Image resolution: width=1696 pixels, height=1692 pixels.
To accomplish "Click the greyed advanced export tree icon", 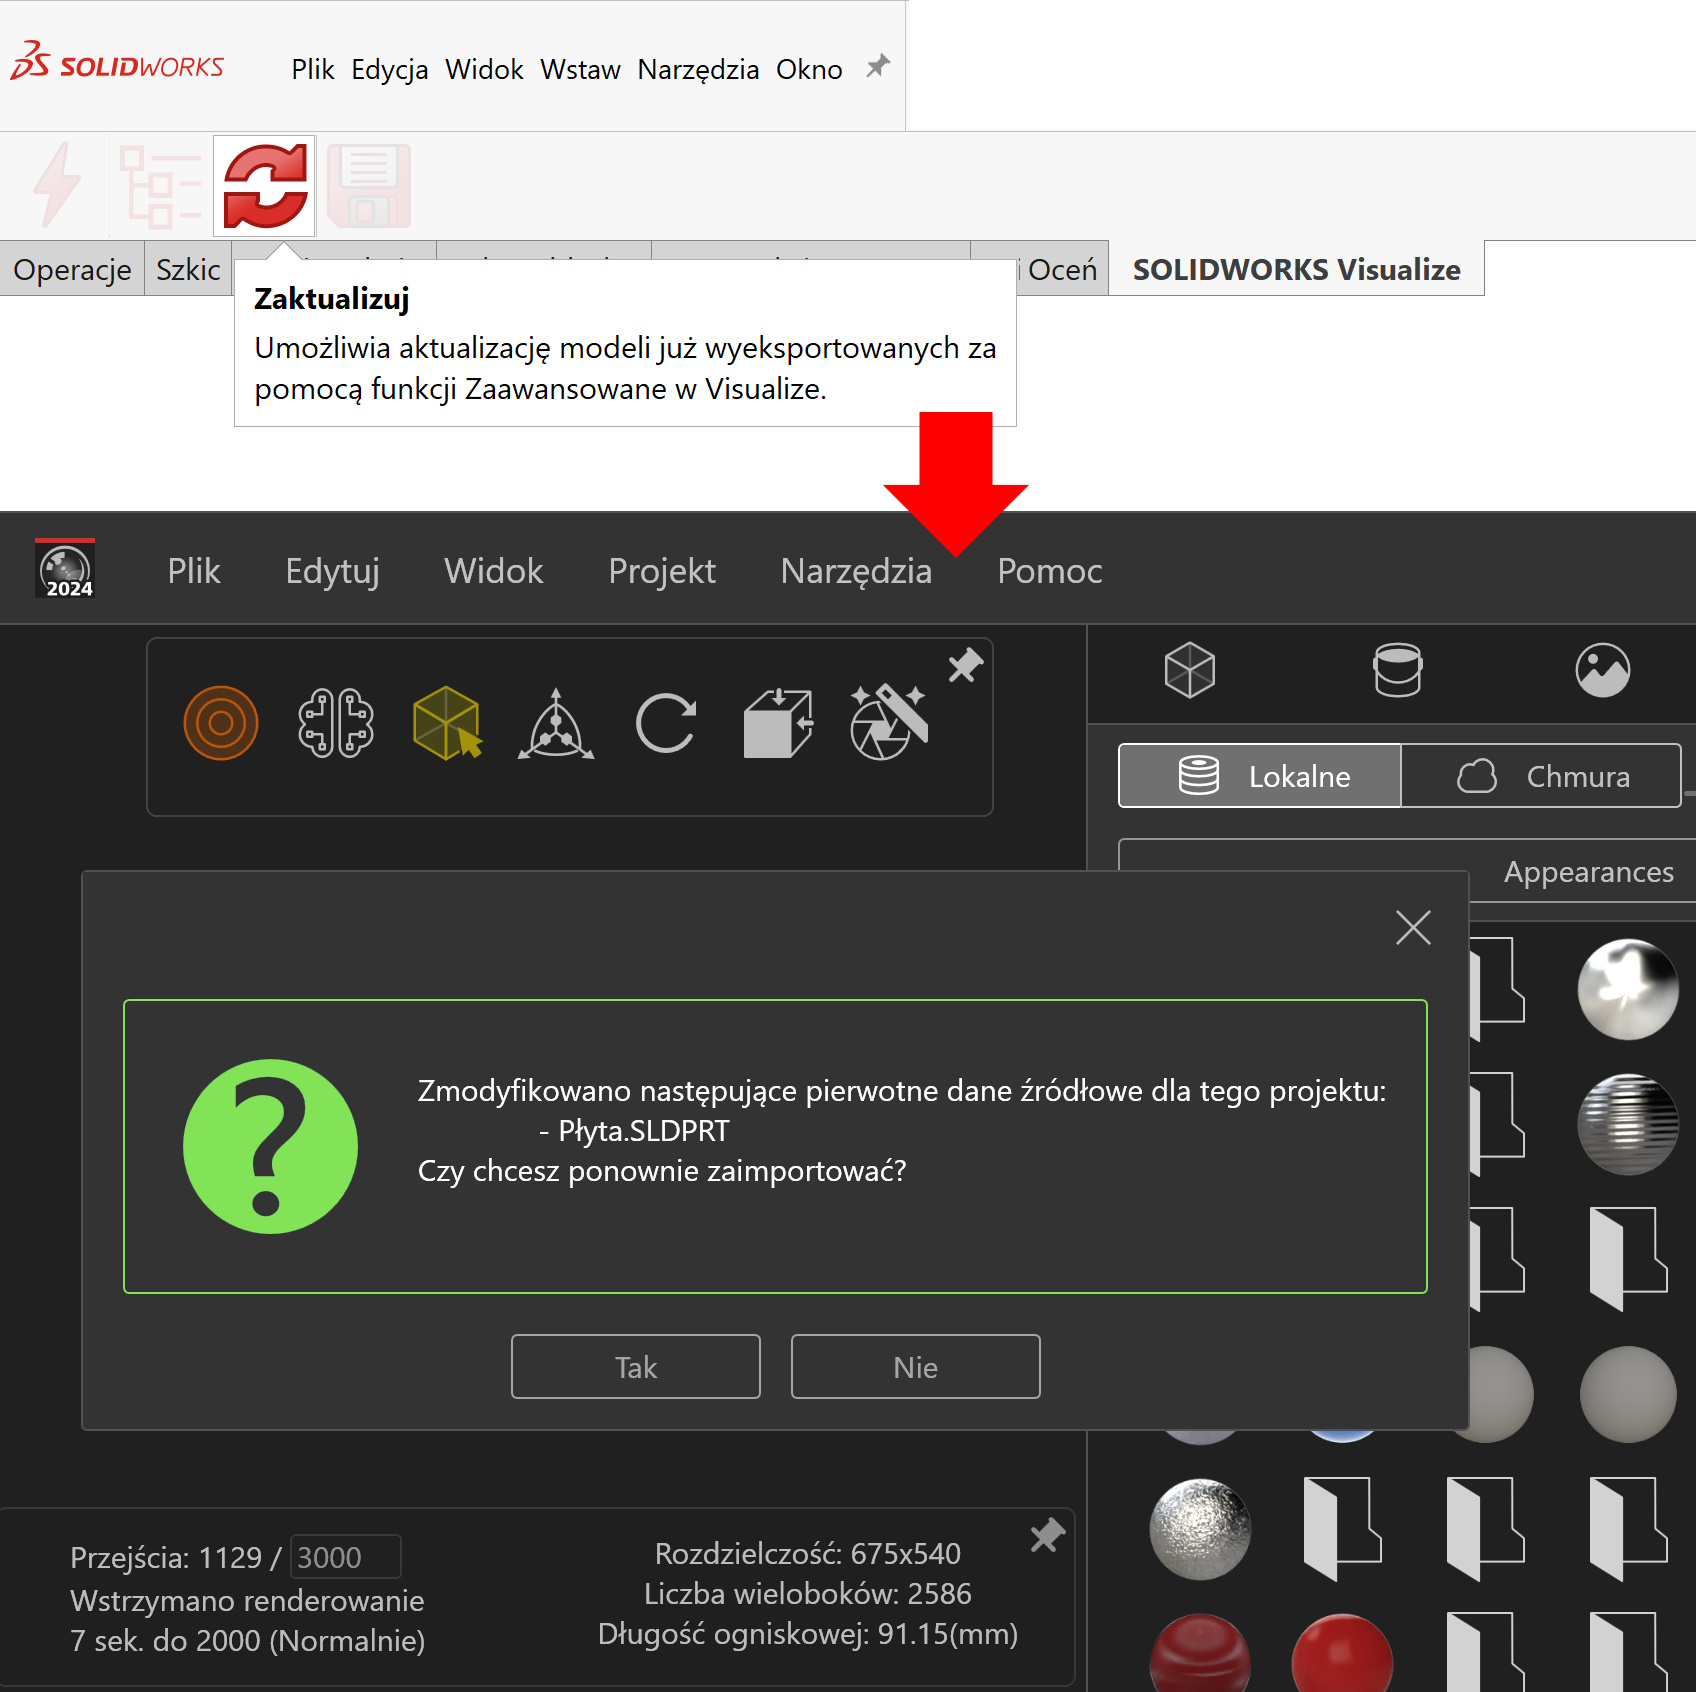I will tap(160, 186).
